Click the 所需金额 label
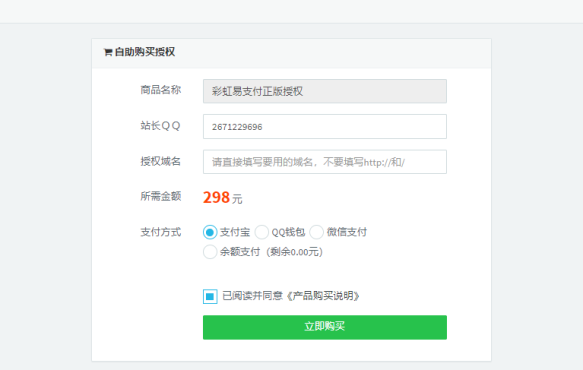This screenshot has height=370, width=583. 161,196
